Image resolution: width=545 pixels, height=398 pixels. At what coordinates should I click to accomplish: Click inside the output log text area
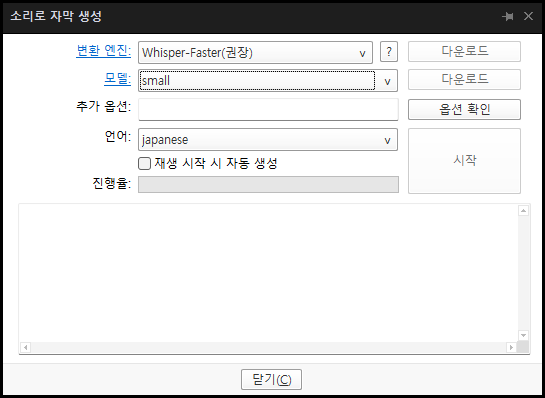click(268, 273)
